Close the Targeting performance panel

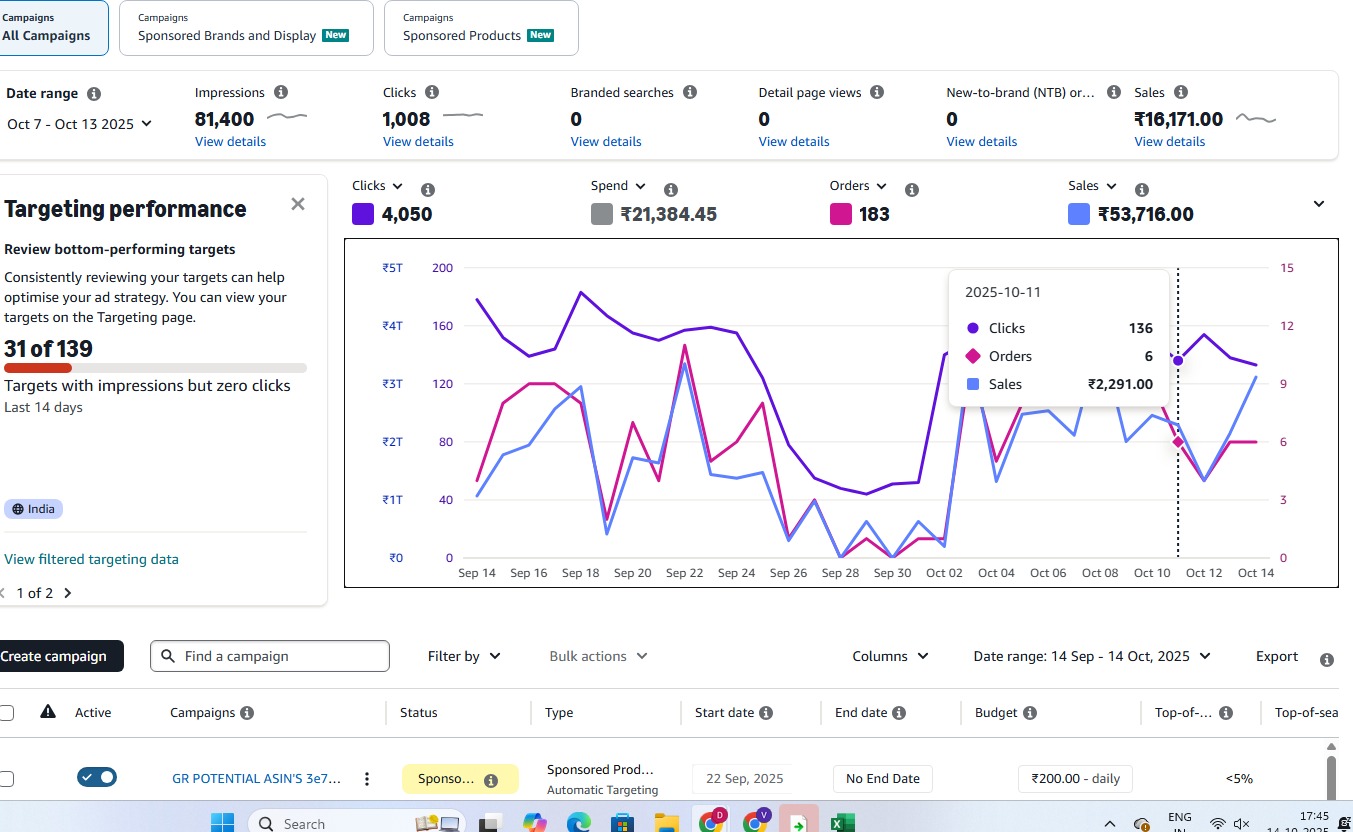[297, 204]
